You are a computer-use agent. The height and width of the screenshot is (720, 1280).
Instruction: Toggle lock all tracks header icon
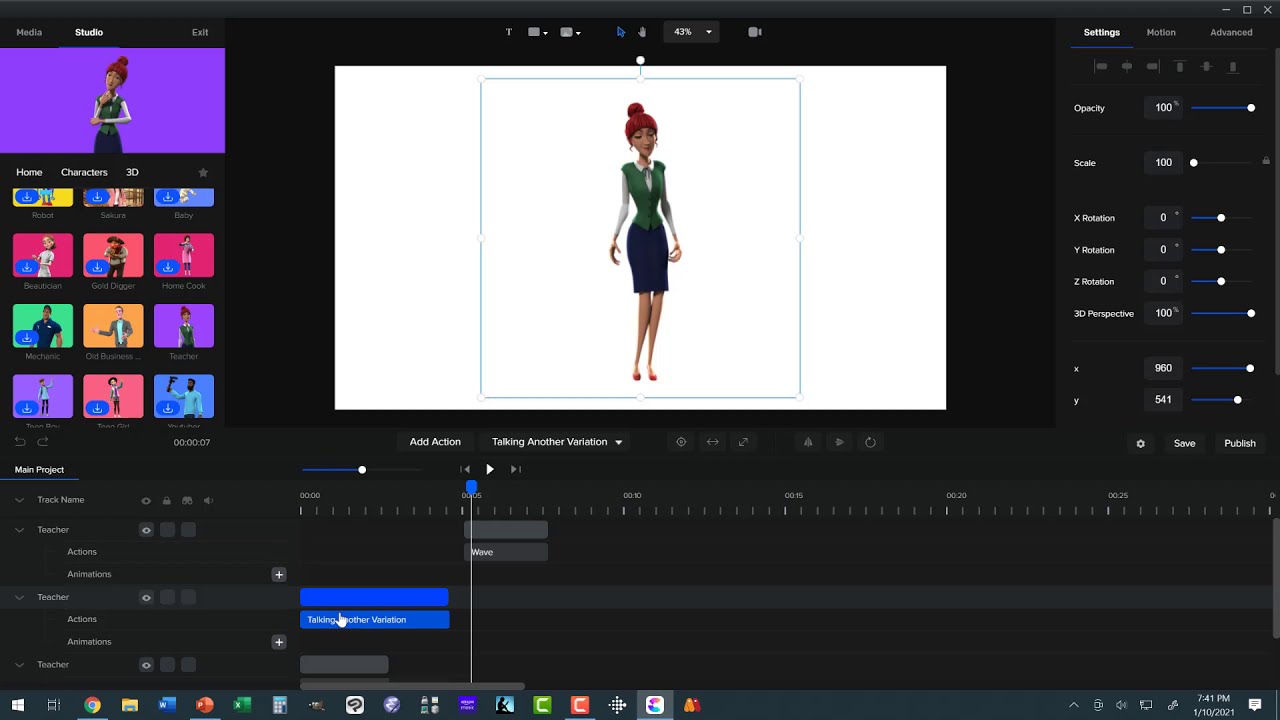point(166,500)
